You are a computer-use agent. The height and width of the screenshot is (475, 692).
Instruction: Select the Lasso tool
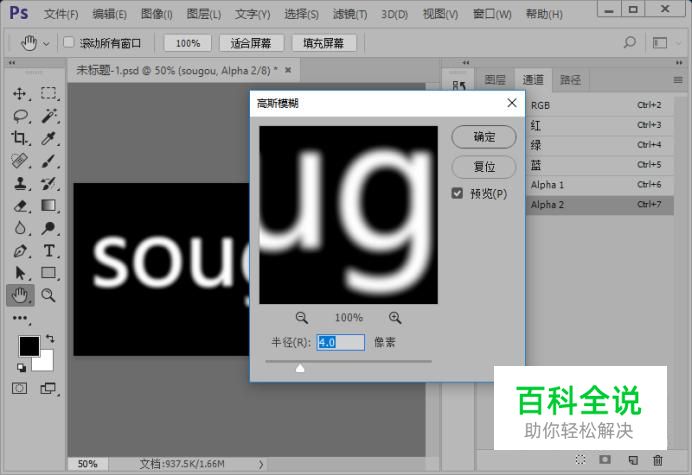click(19, 116)
